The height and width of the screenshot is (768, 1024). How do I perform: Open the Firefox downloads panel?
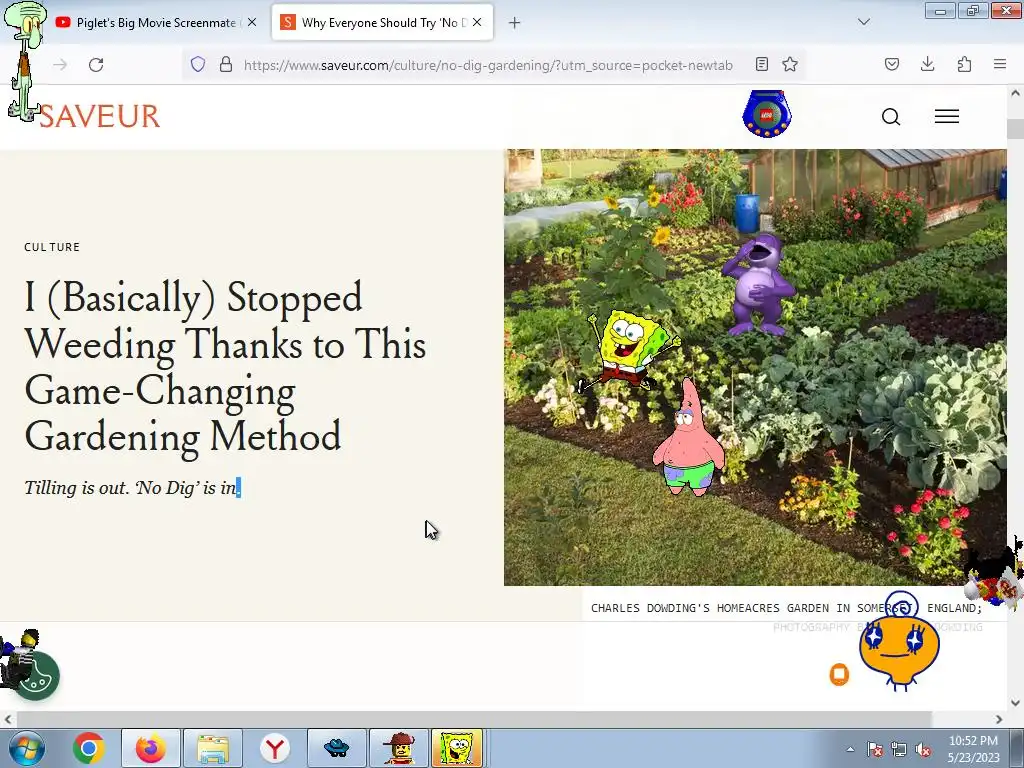tap(927, 64)
